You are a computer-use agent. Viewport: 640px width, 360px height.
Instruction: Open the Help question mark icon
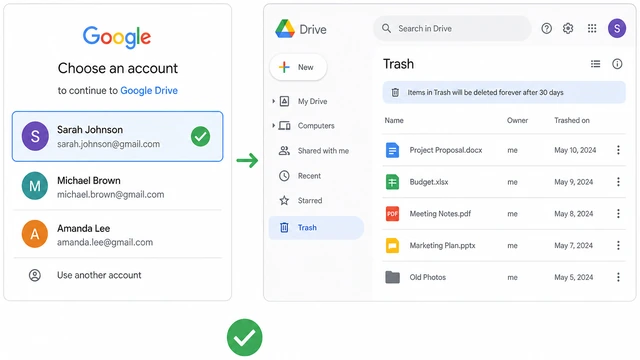click(547, 28)
